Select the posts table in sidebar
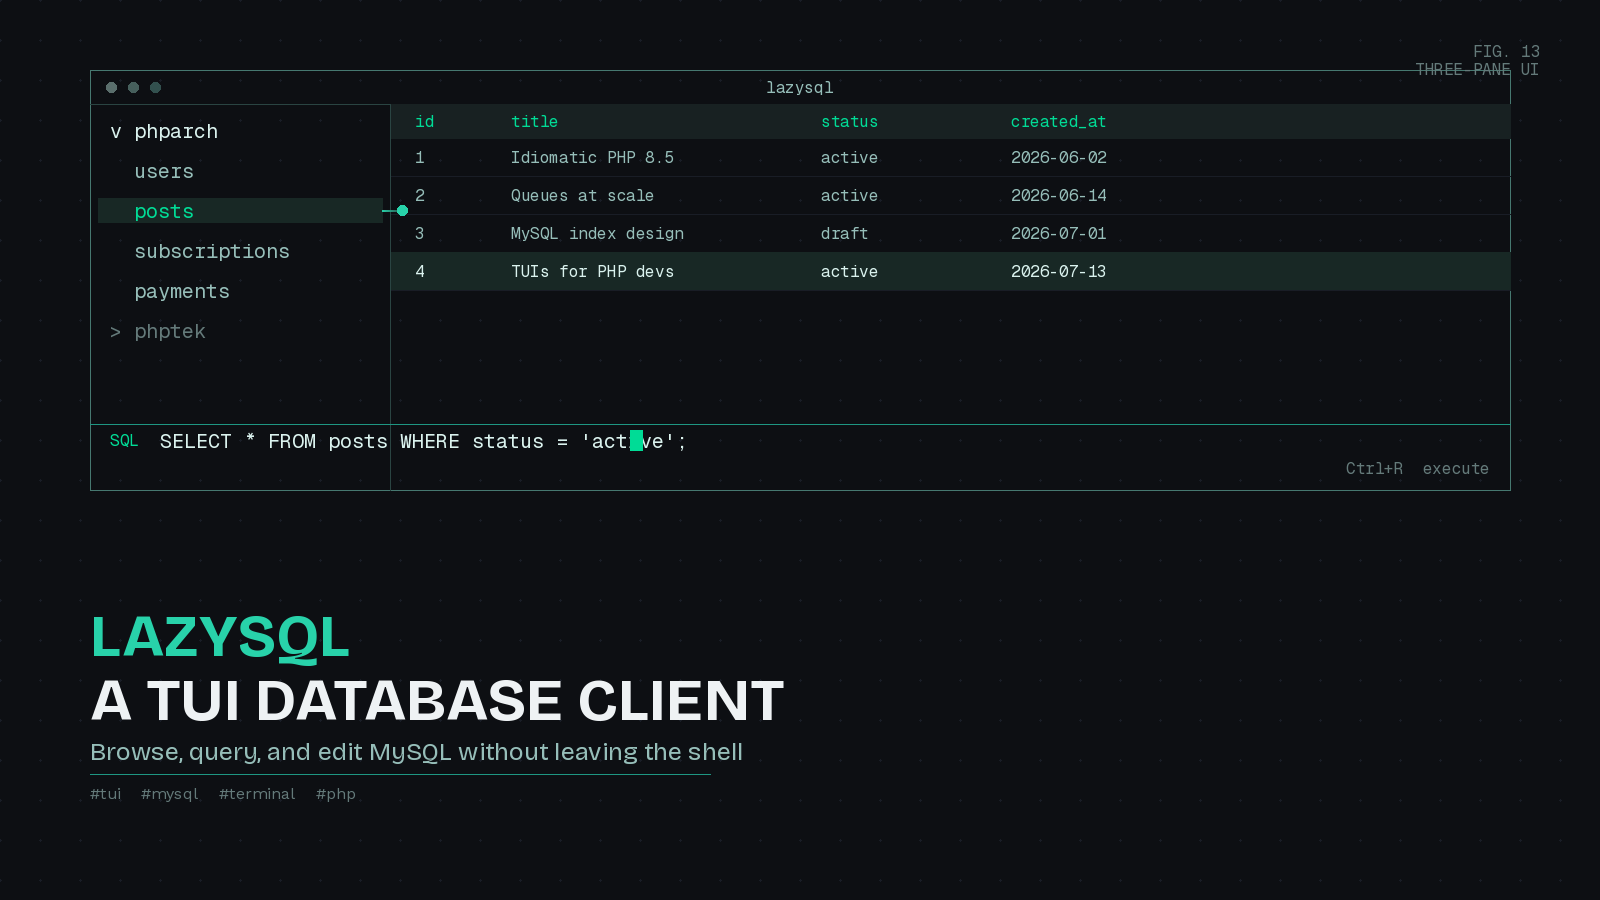 click(x=240, y=211)
